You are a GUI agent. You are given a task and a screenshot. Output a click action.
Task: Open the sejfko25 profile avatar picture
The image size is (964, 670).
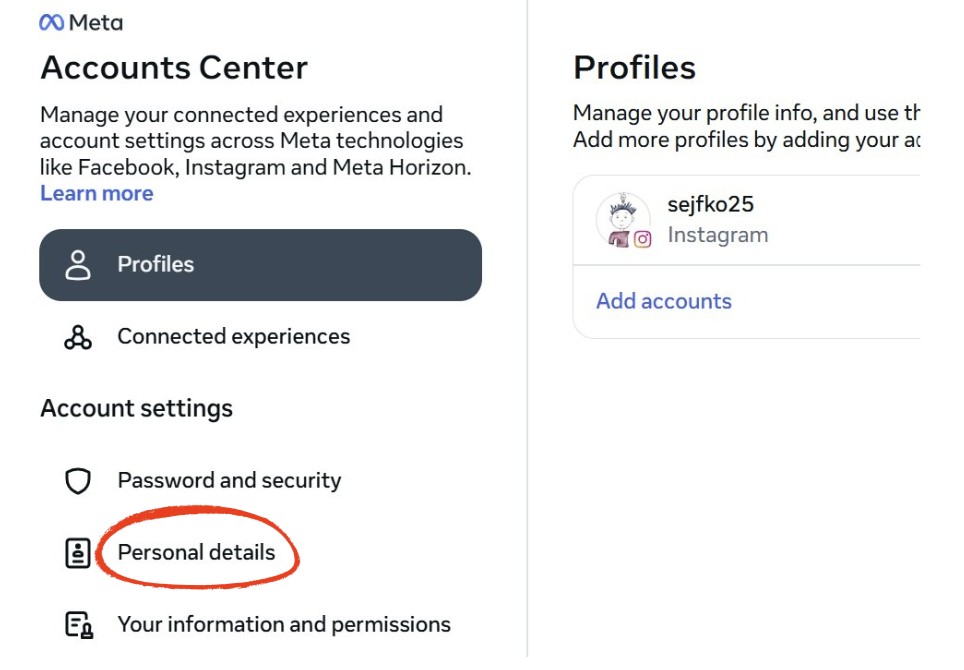(623, 220)
